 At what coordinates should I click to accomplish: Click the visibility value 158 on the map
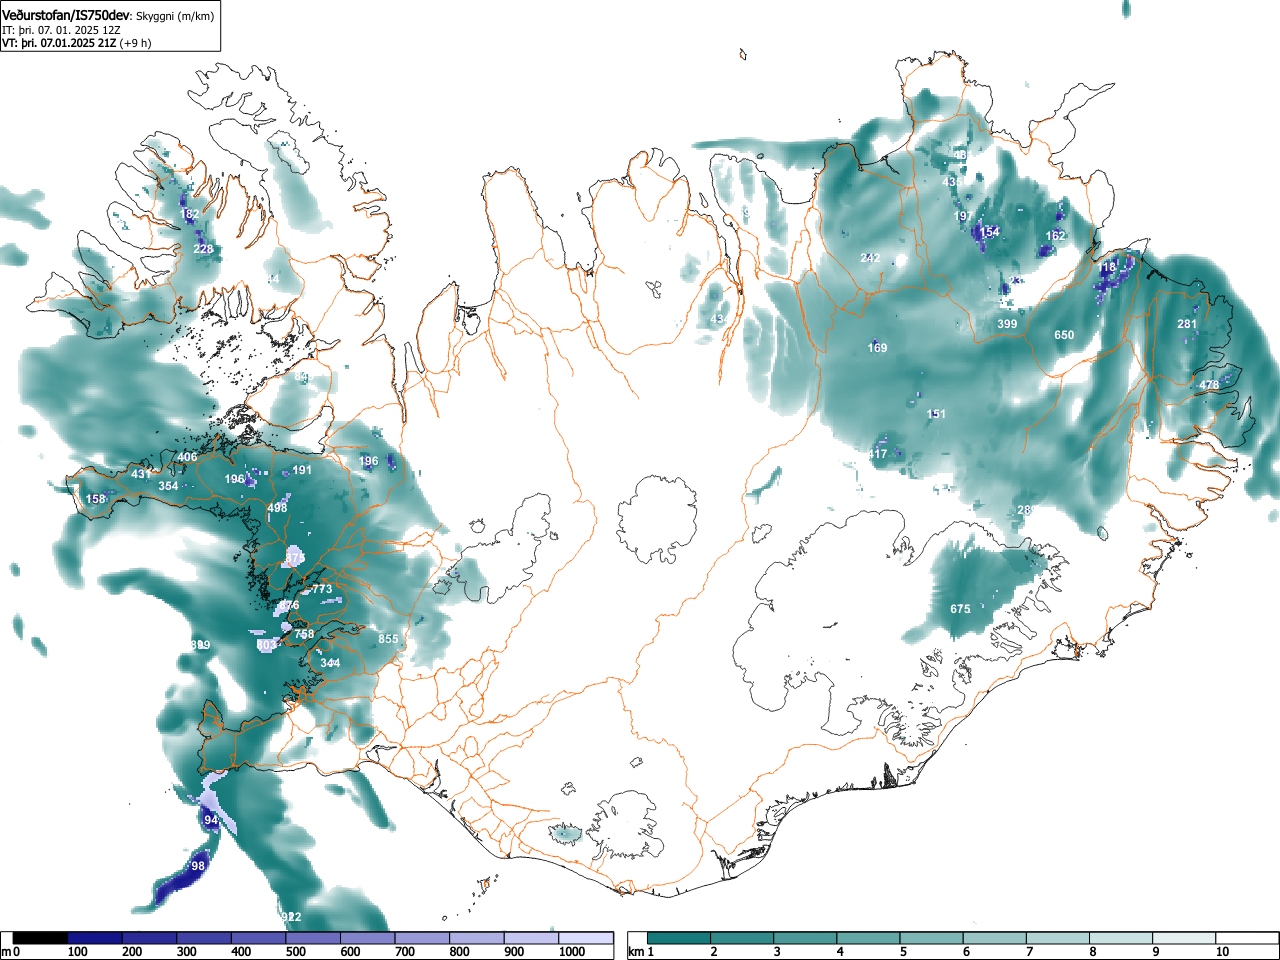point(95,500)
